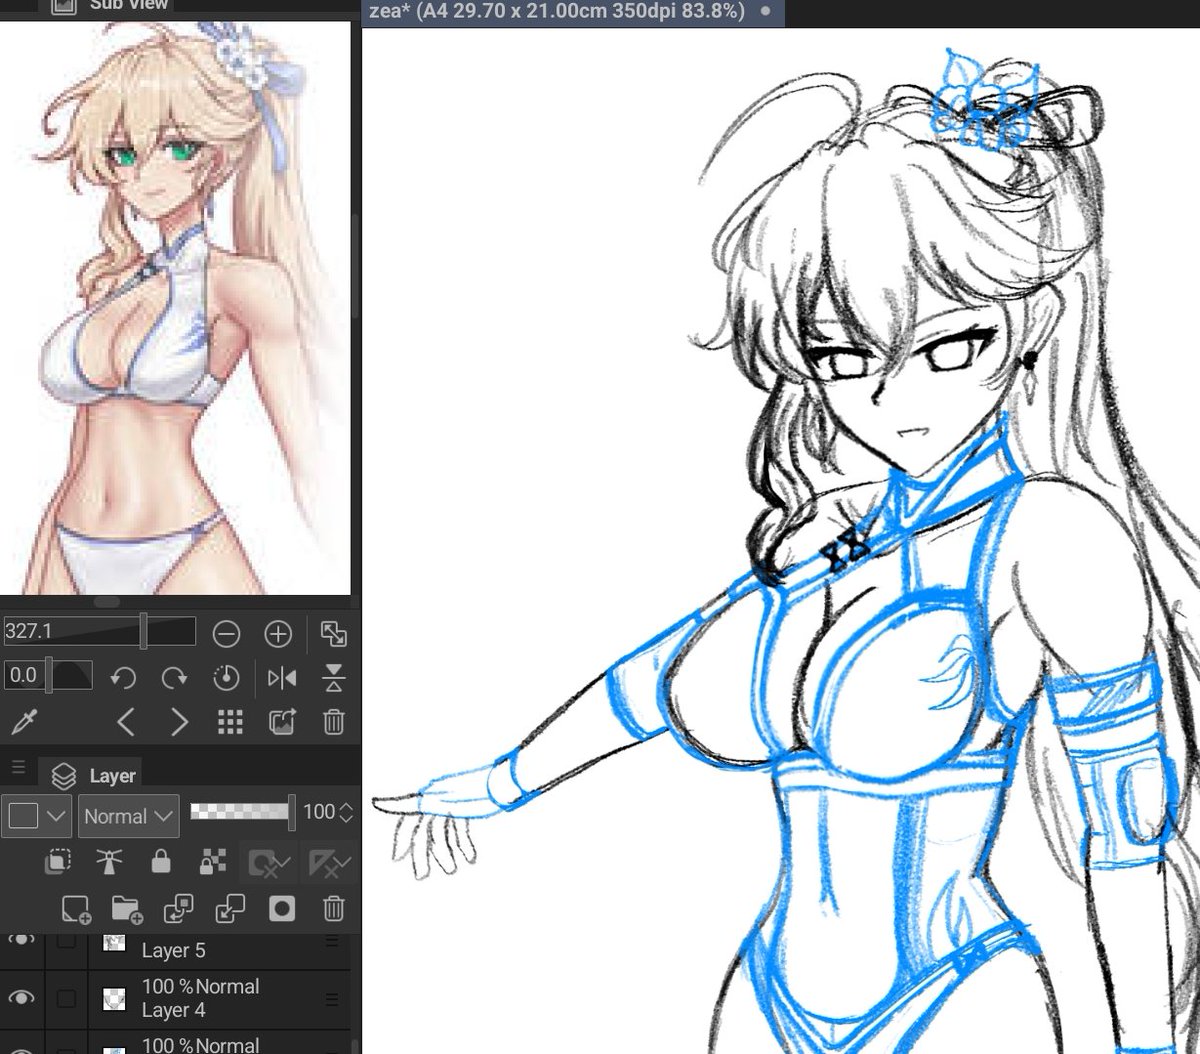Merge with layer below
Viewport: 1200px width, 1054px height.
click(231, 908)
